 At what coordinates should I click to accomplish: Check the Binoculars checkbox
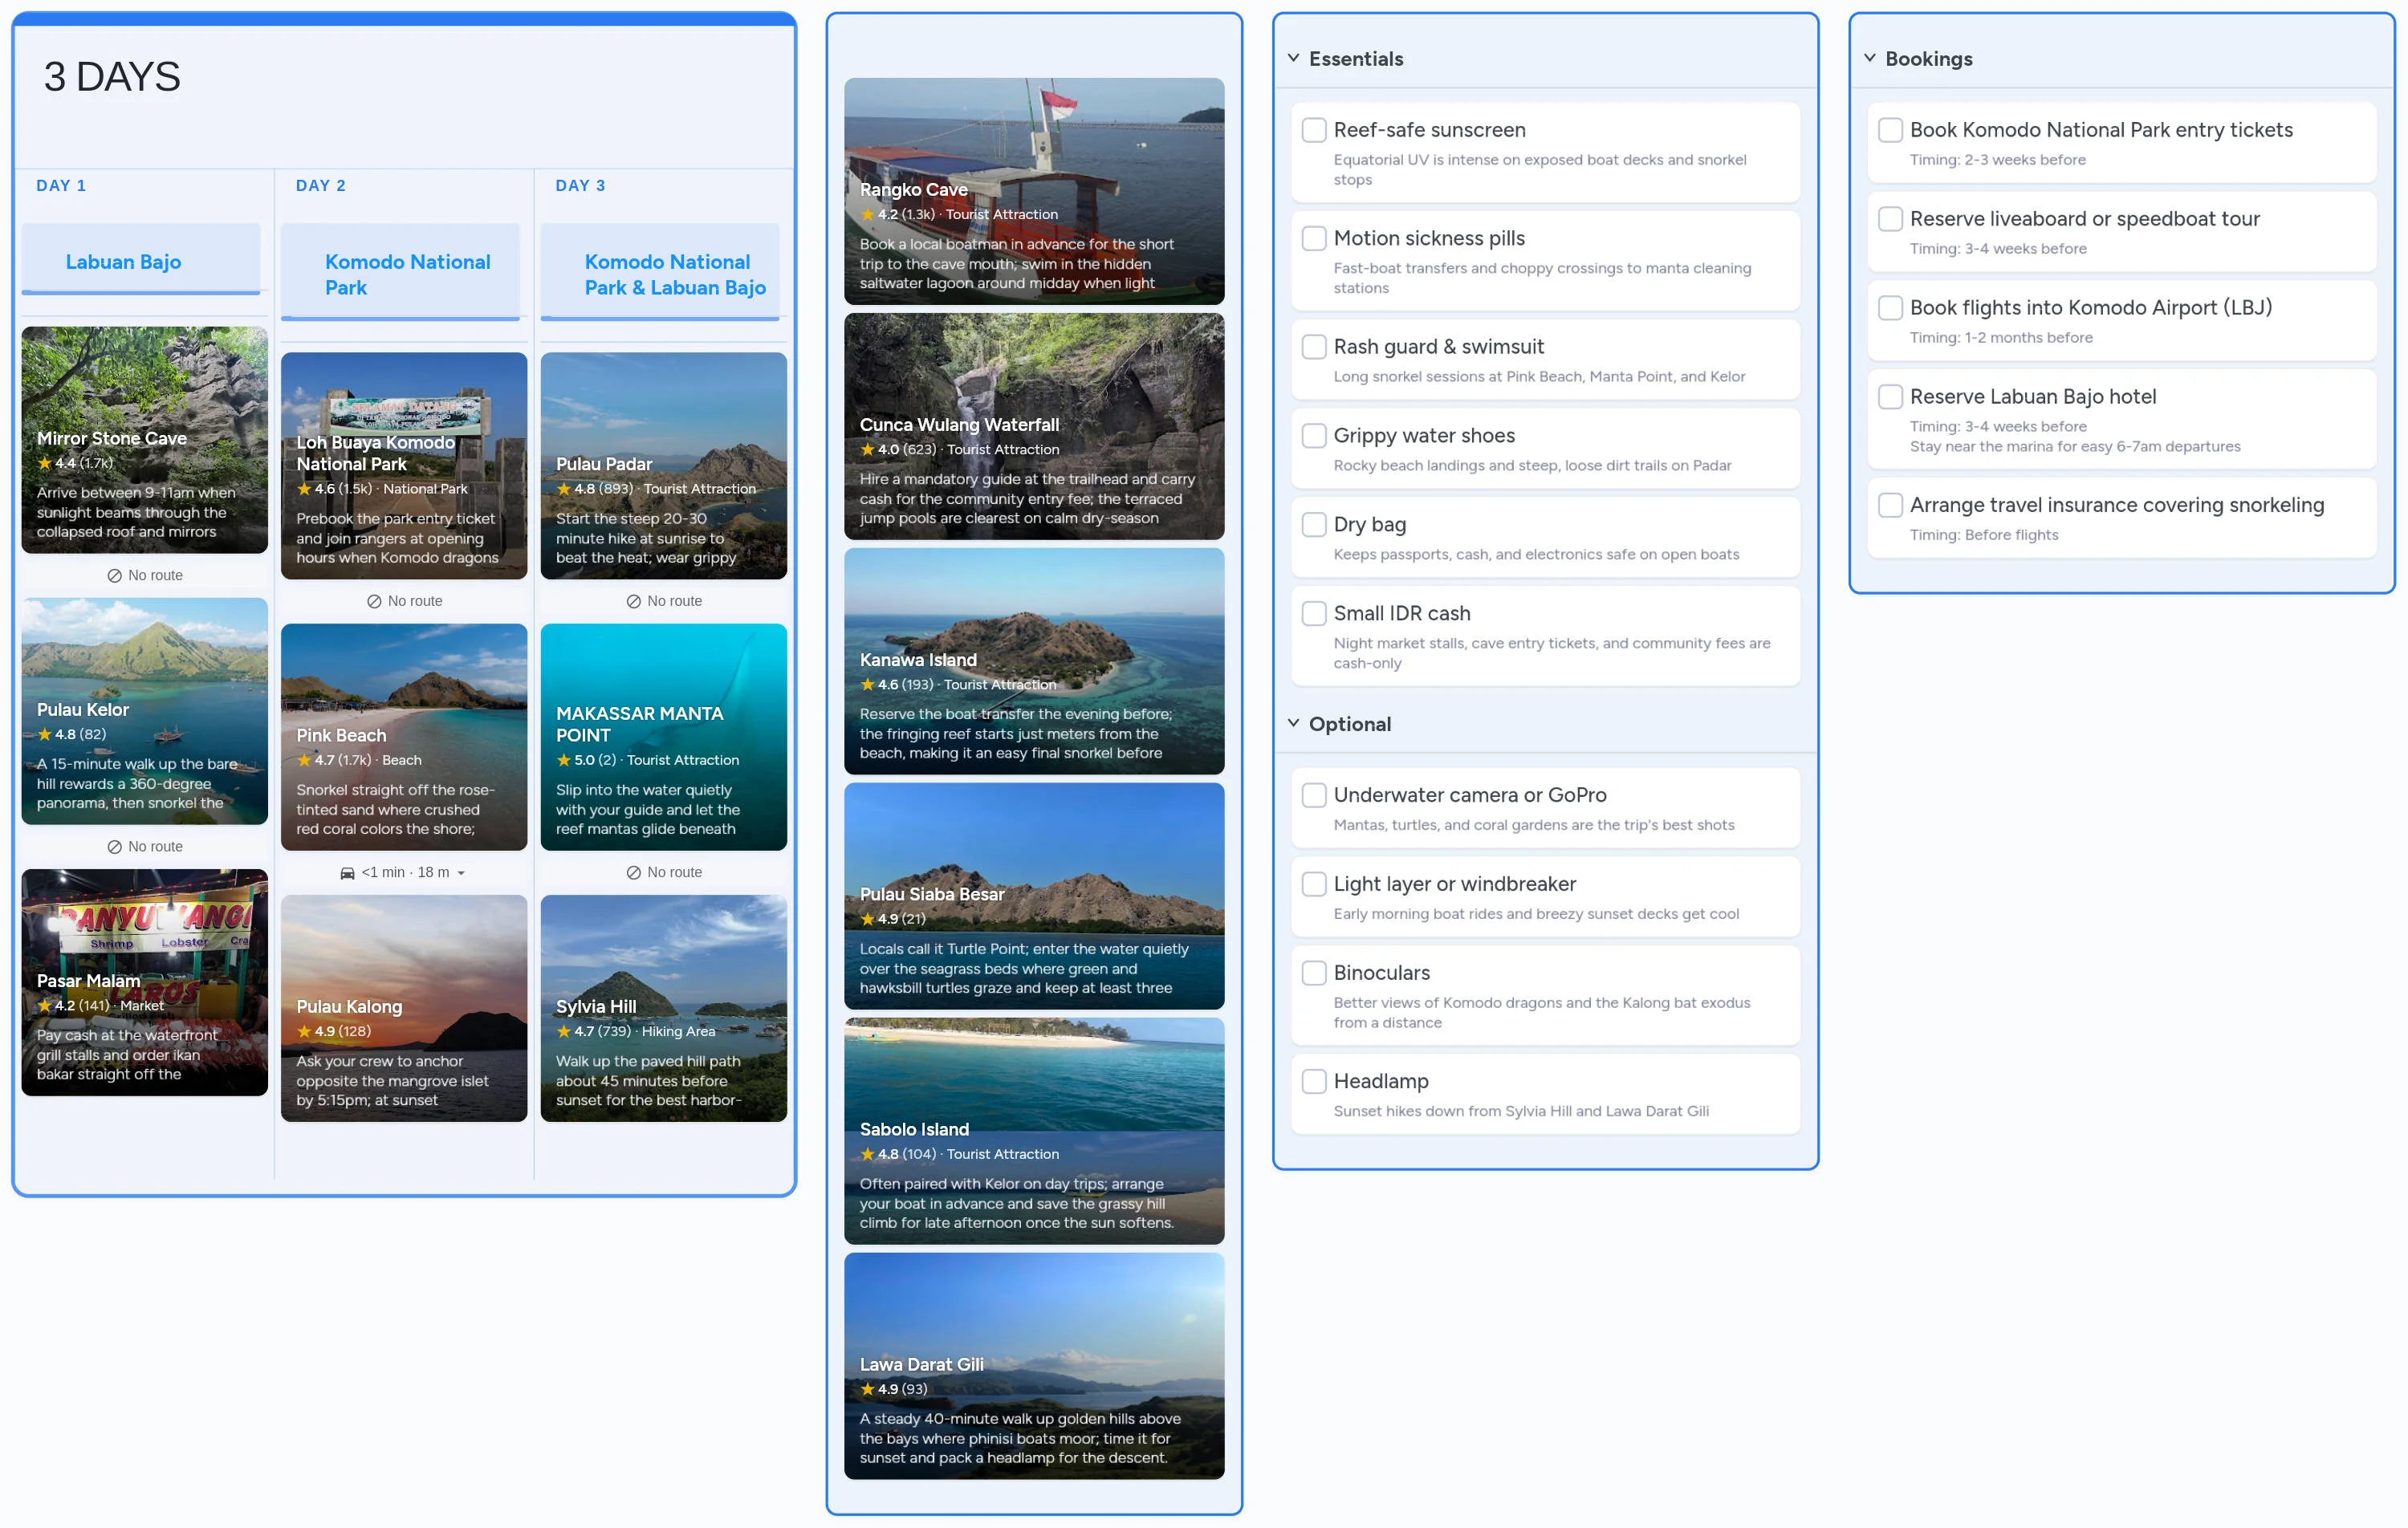[1314, 973]
